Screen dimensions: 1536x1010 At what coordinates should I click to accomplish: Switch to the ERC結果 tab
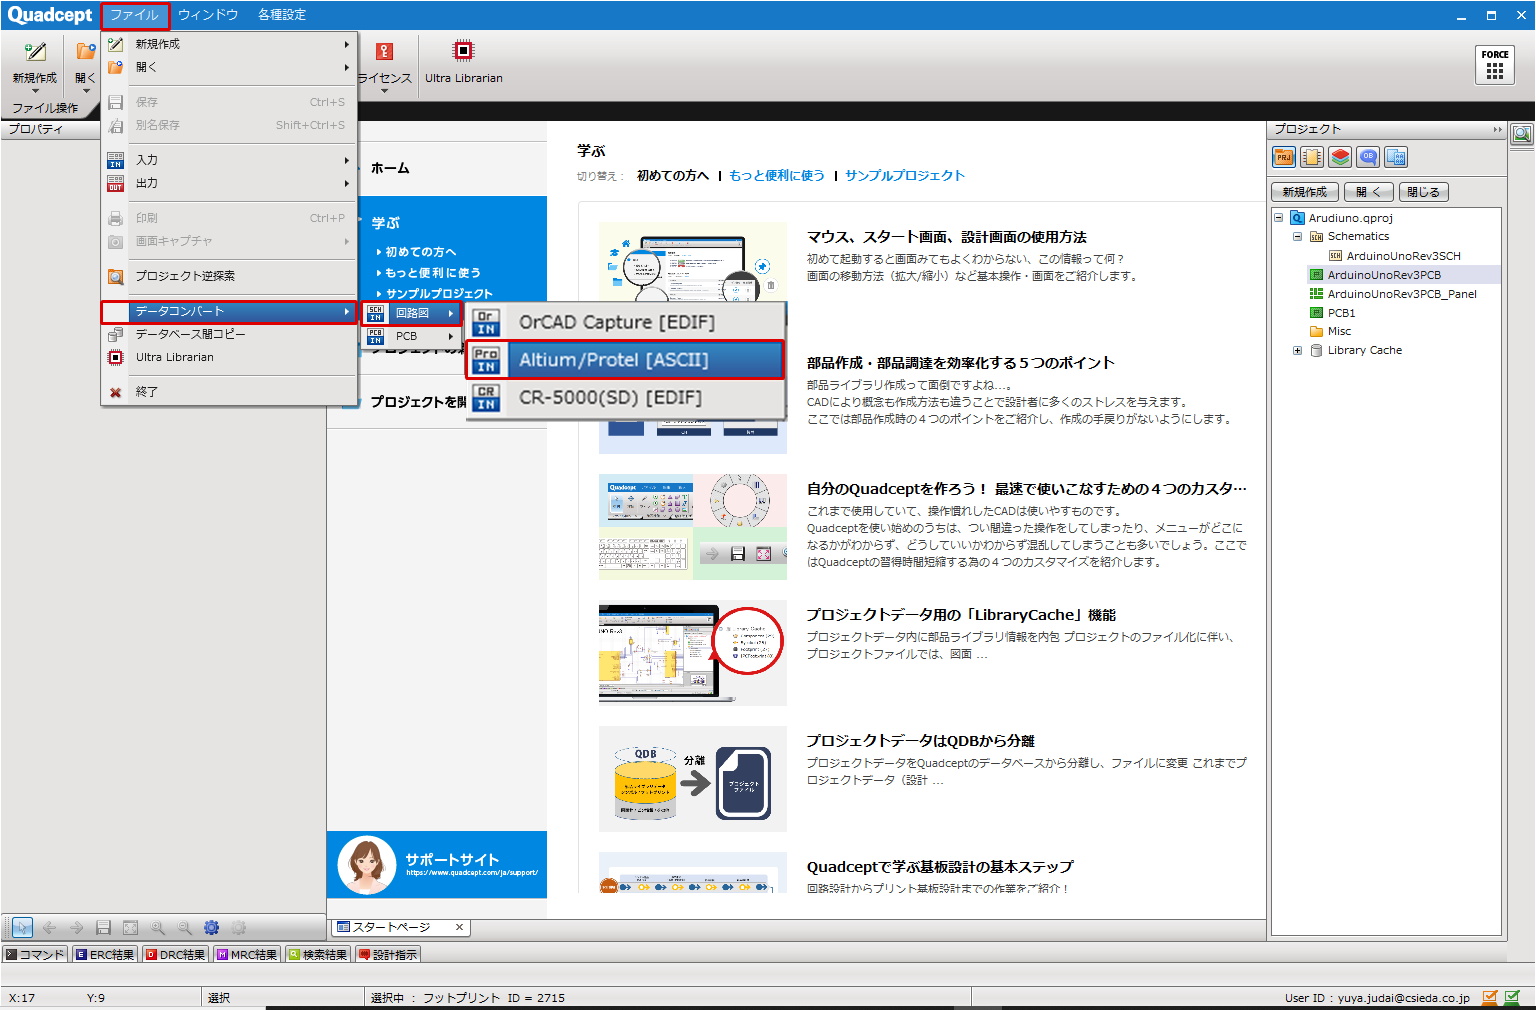[105, 955]
